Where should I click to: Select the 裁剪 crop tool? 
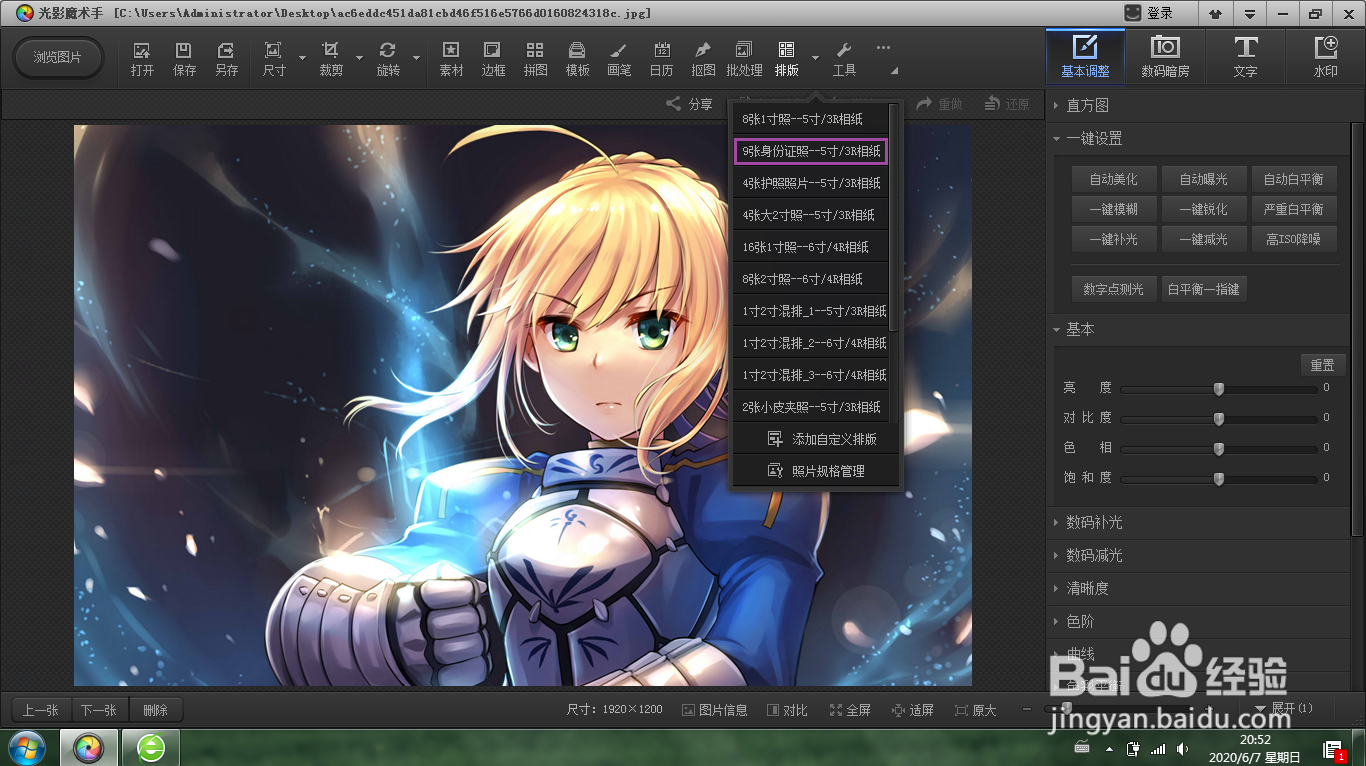coord(331,59)
